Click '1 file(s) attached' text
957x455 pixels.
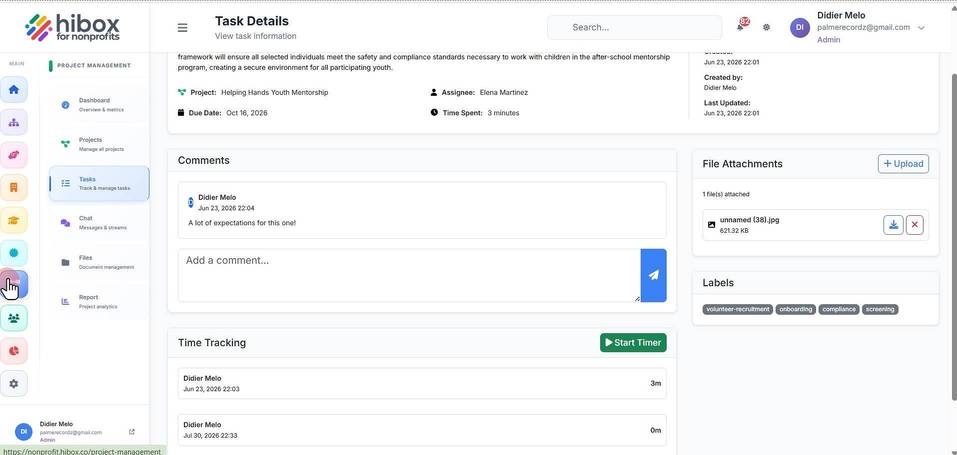pos(726,194)
